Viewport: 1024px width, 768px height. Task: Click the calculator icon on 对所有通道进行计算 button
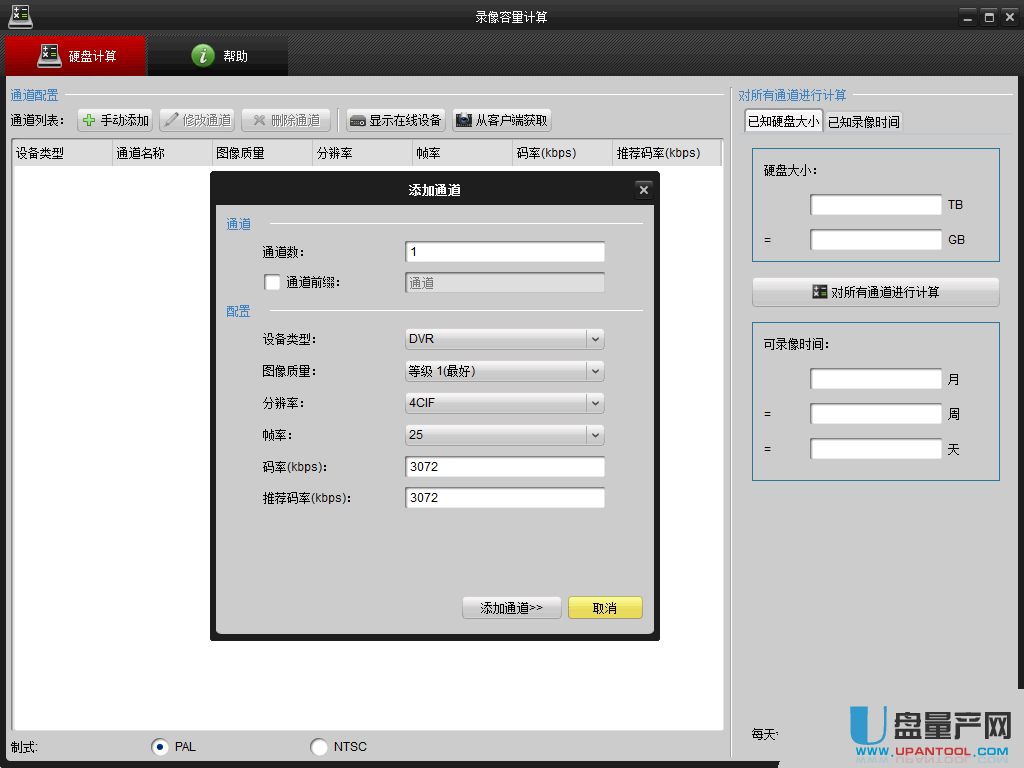click(820, 292)
